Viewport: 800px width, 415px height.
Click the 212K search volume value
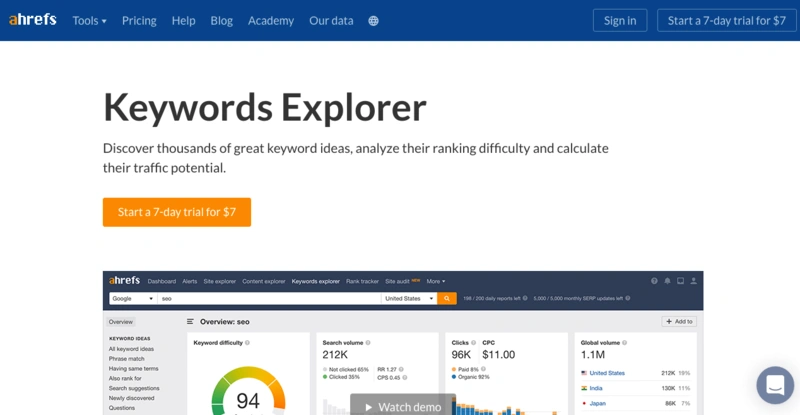tap(335, 354)
